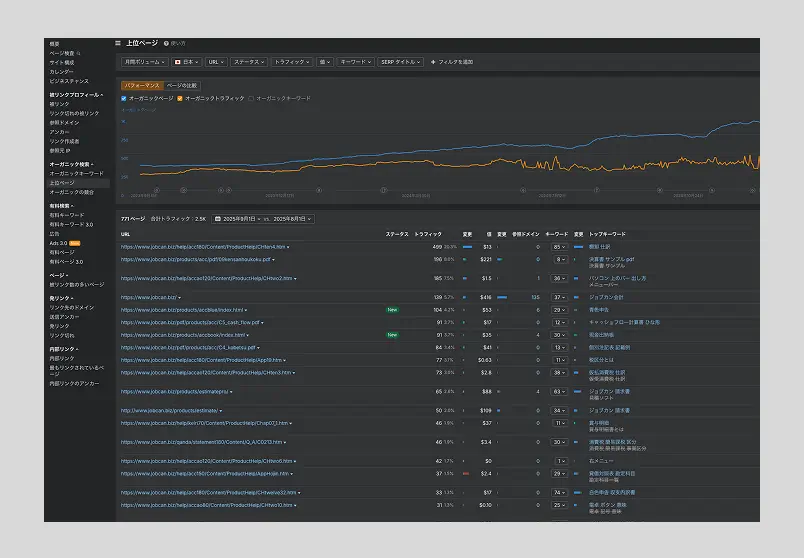Open サイト構成 in the sidebar
The height and width of the screenshot is (558, 804).
pyautogui.click(x=62, y=63)
